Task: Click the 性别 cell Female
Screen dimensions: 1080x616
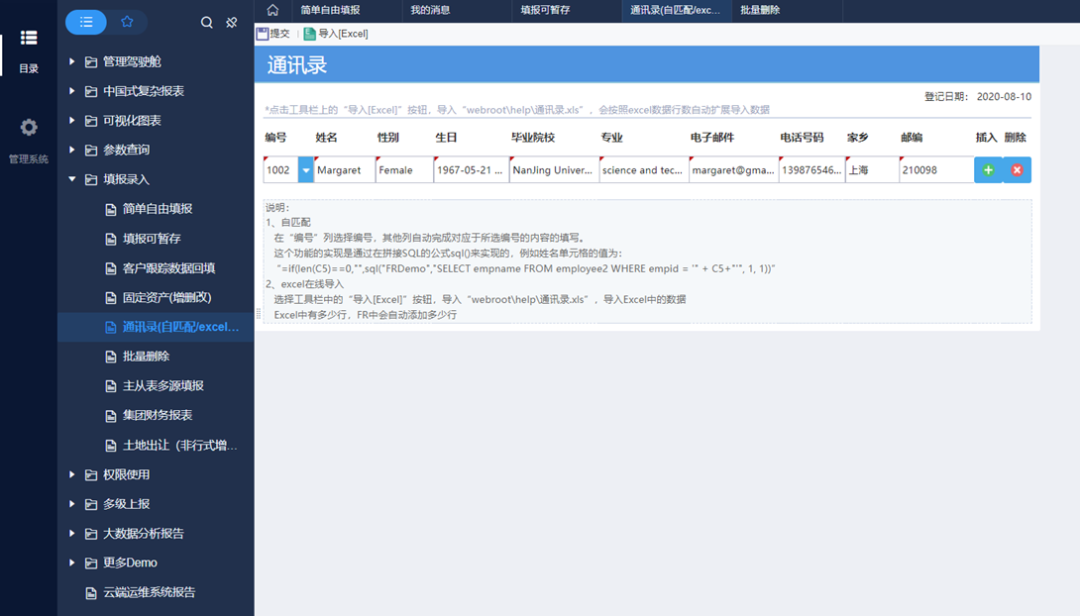Action: click(x=404, y=170)
